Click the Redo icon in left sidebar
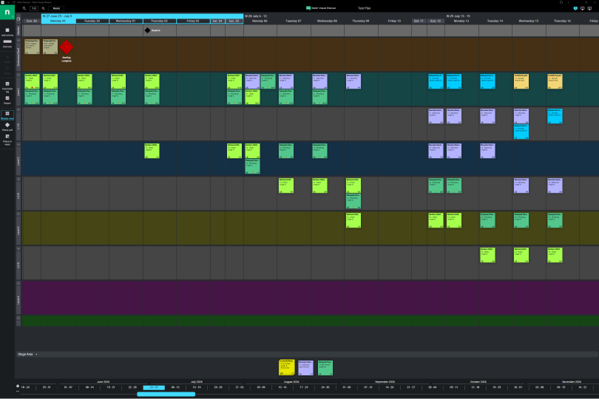Screen dimensions: 599x399 7,68
